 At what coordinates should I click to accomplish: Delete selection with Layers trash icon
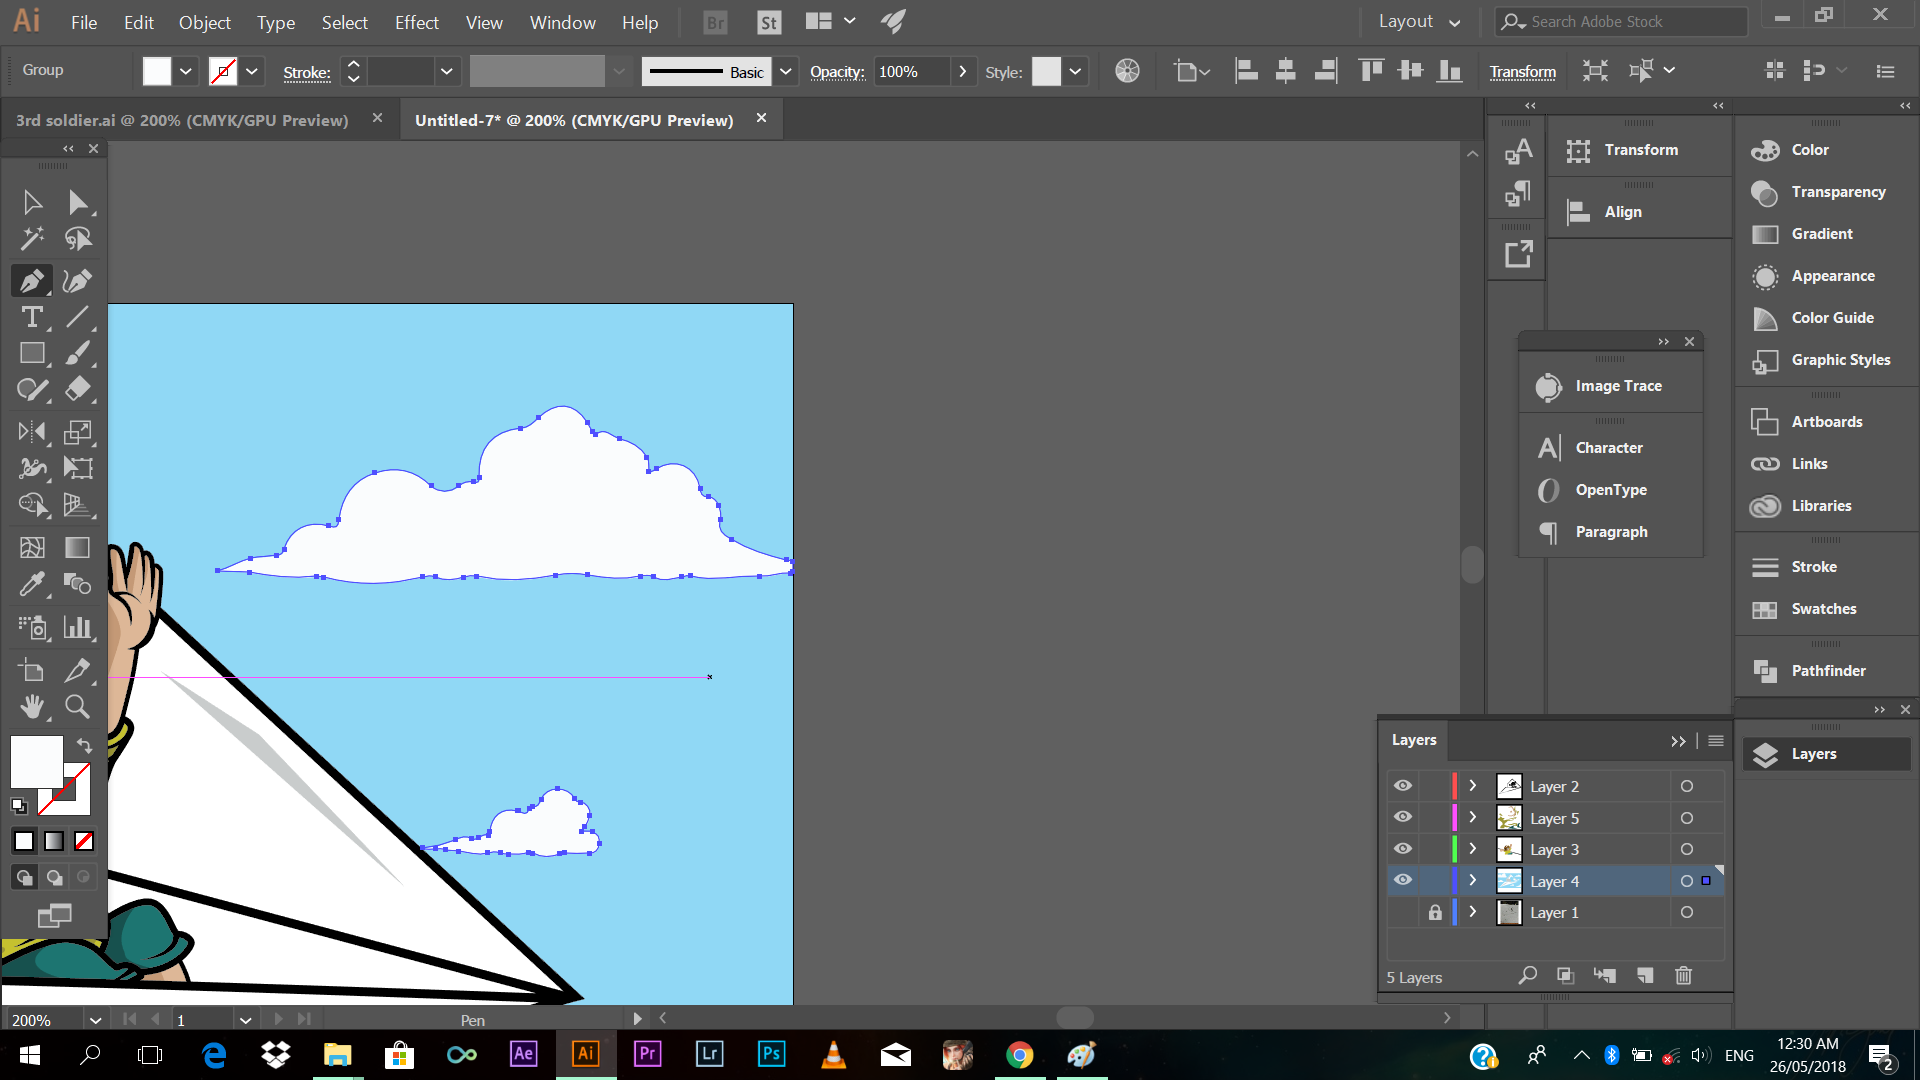(x=1684, y=976)
